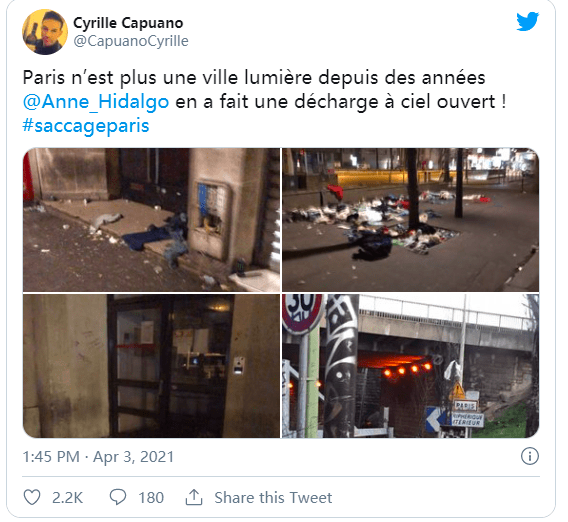
Task: Click the tweet text about ville lumière
Action: [x=264, y=102]
